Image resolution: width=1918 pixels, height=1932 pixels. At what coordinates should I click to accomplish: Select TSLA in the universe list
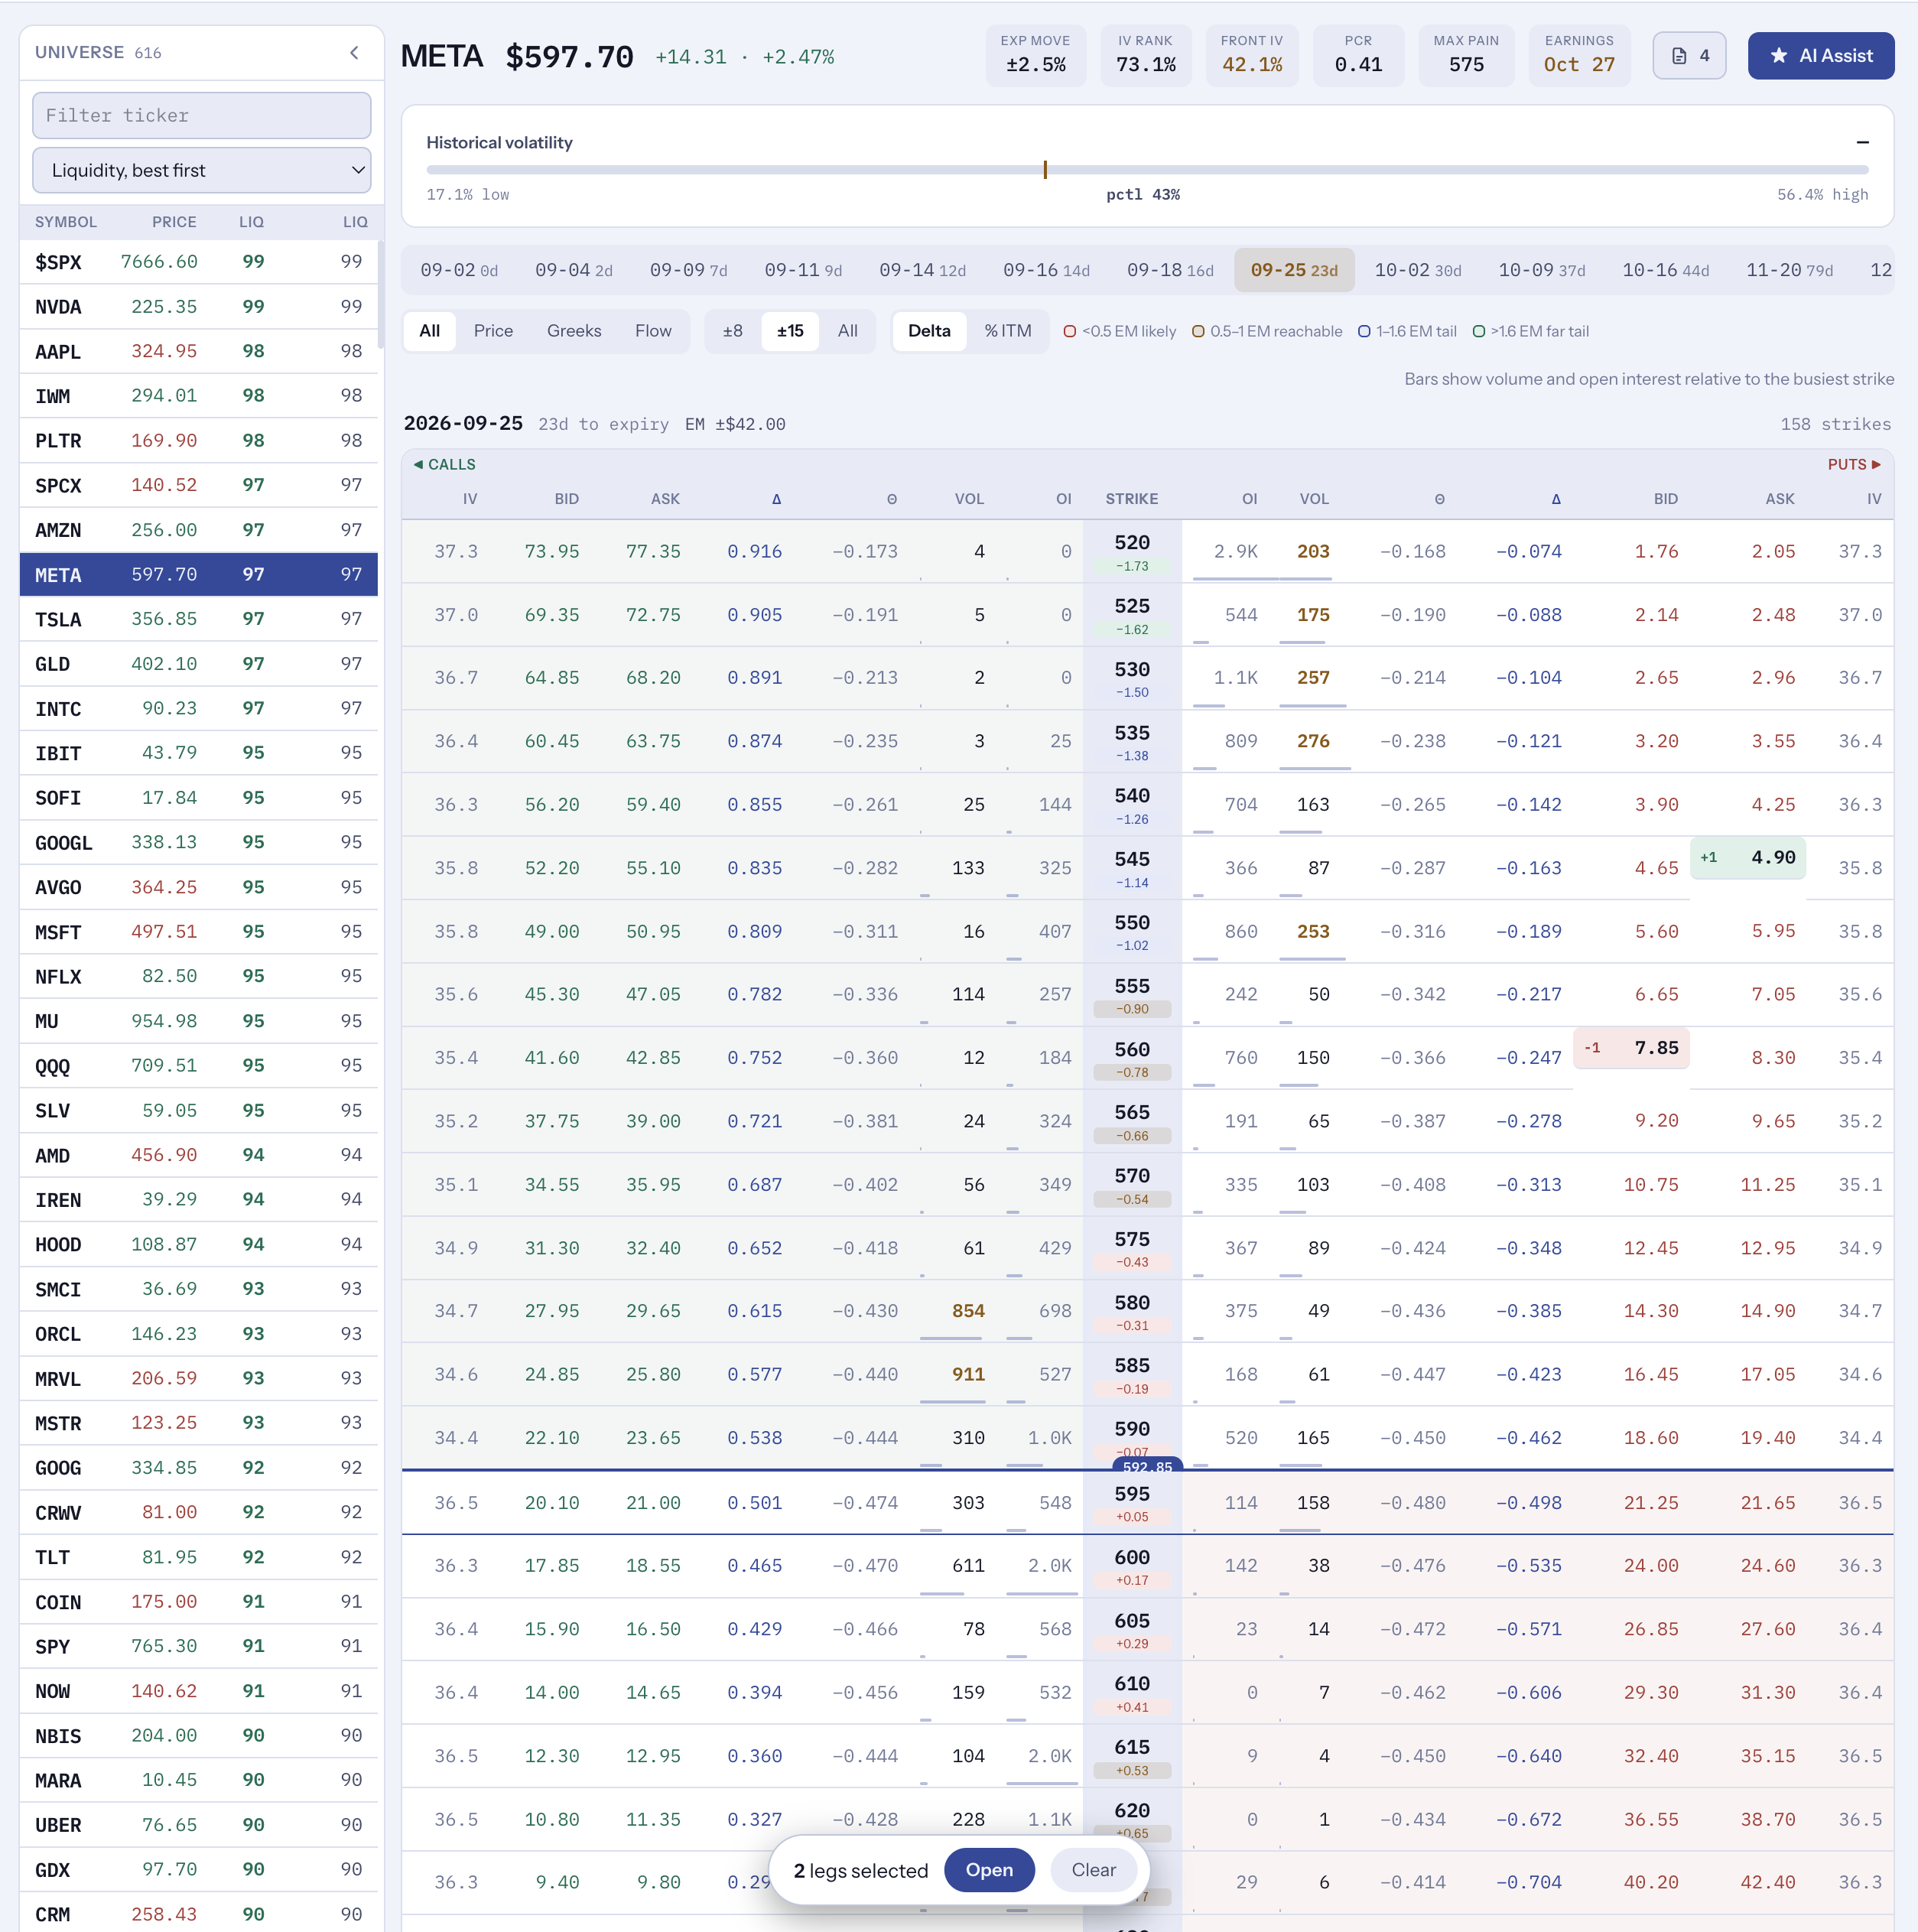199,619
